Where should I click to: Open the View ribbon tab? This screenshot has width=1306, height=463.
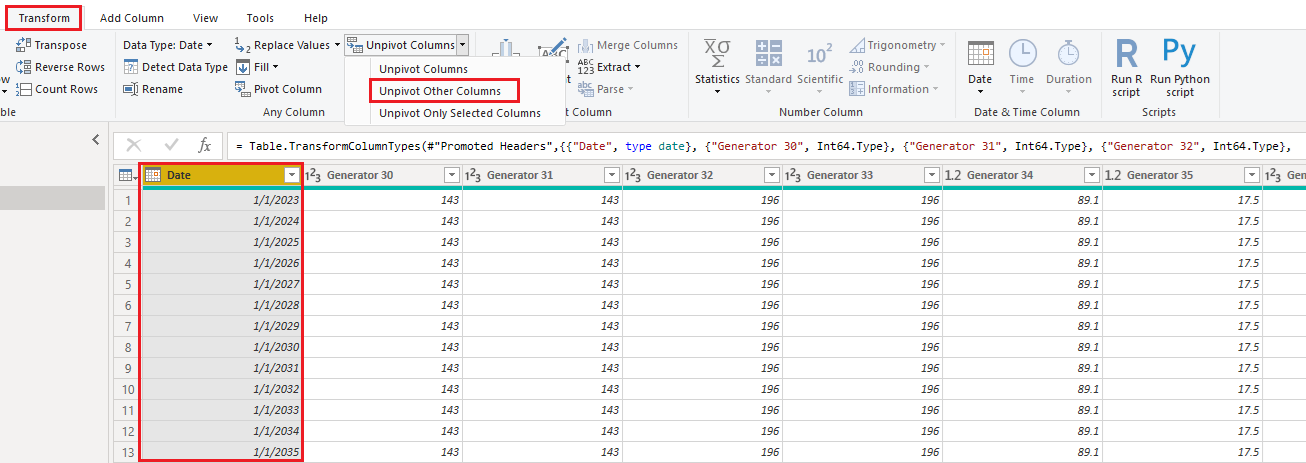click(205, 18)
